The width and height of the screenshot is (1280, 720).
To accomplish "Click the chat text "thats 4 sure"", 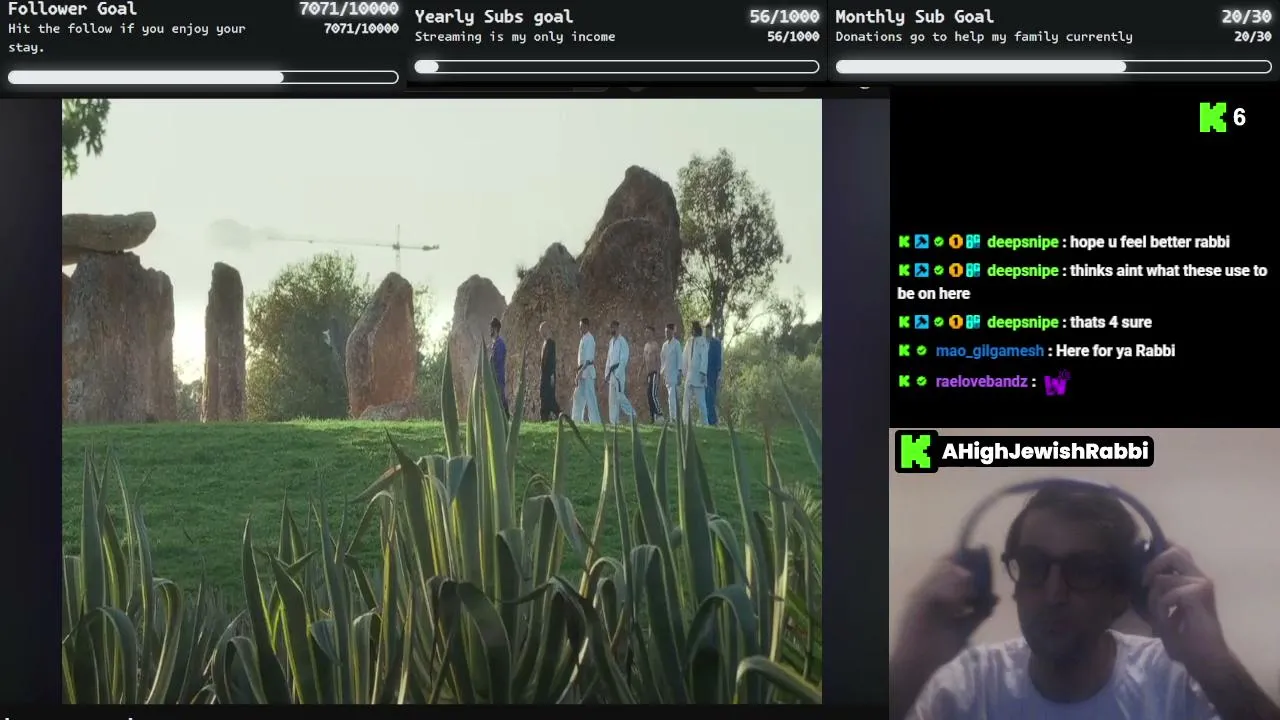I will point(1111,322).
